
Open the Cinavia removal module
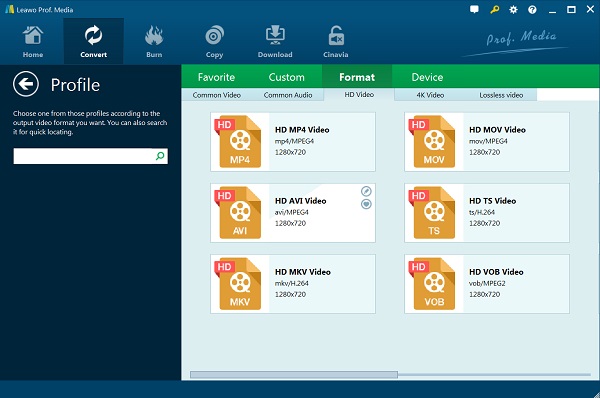click(x=336, y=41)
